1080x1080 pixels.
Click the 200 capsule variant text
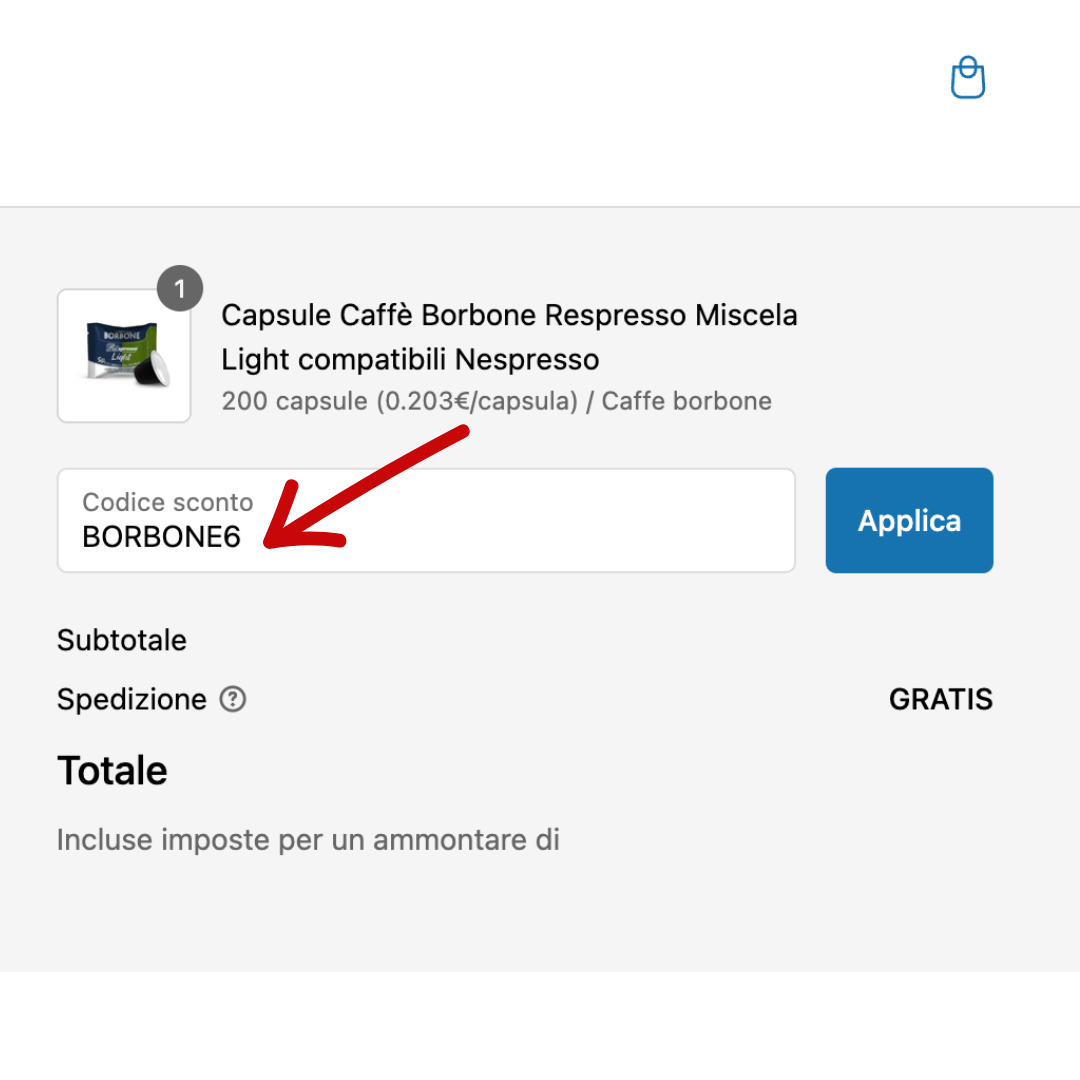(295, 402)
